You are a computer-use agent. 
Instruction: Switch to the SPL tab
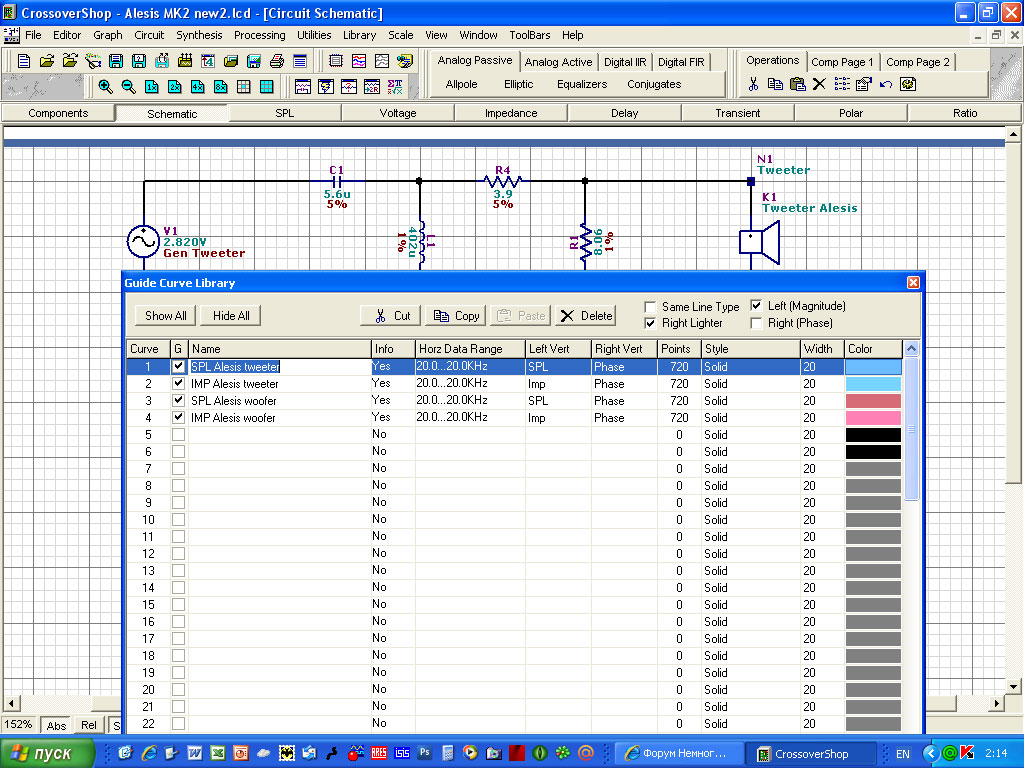pyautogui.click(x=285, y=113)
